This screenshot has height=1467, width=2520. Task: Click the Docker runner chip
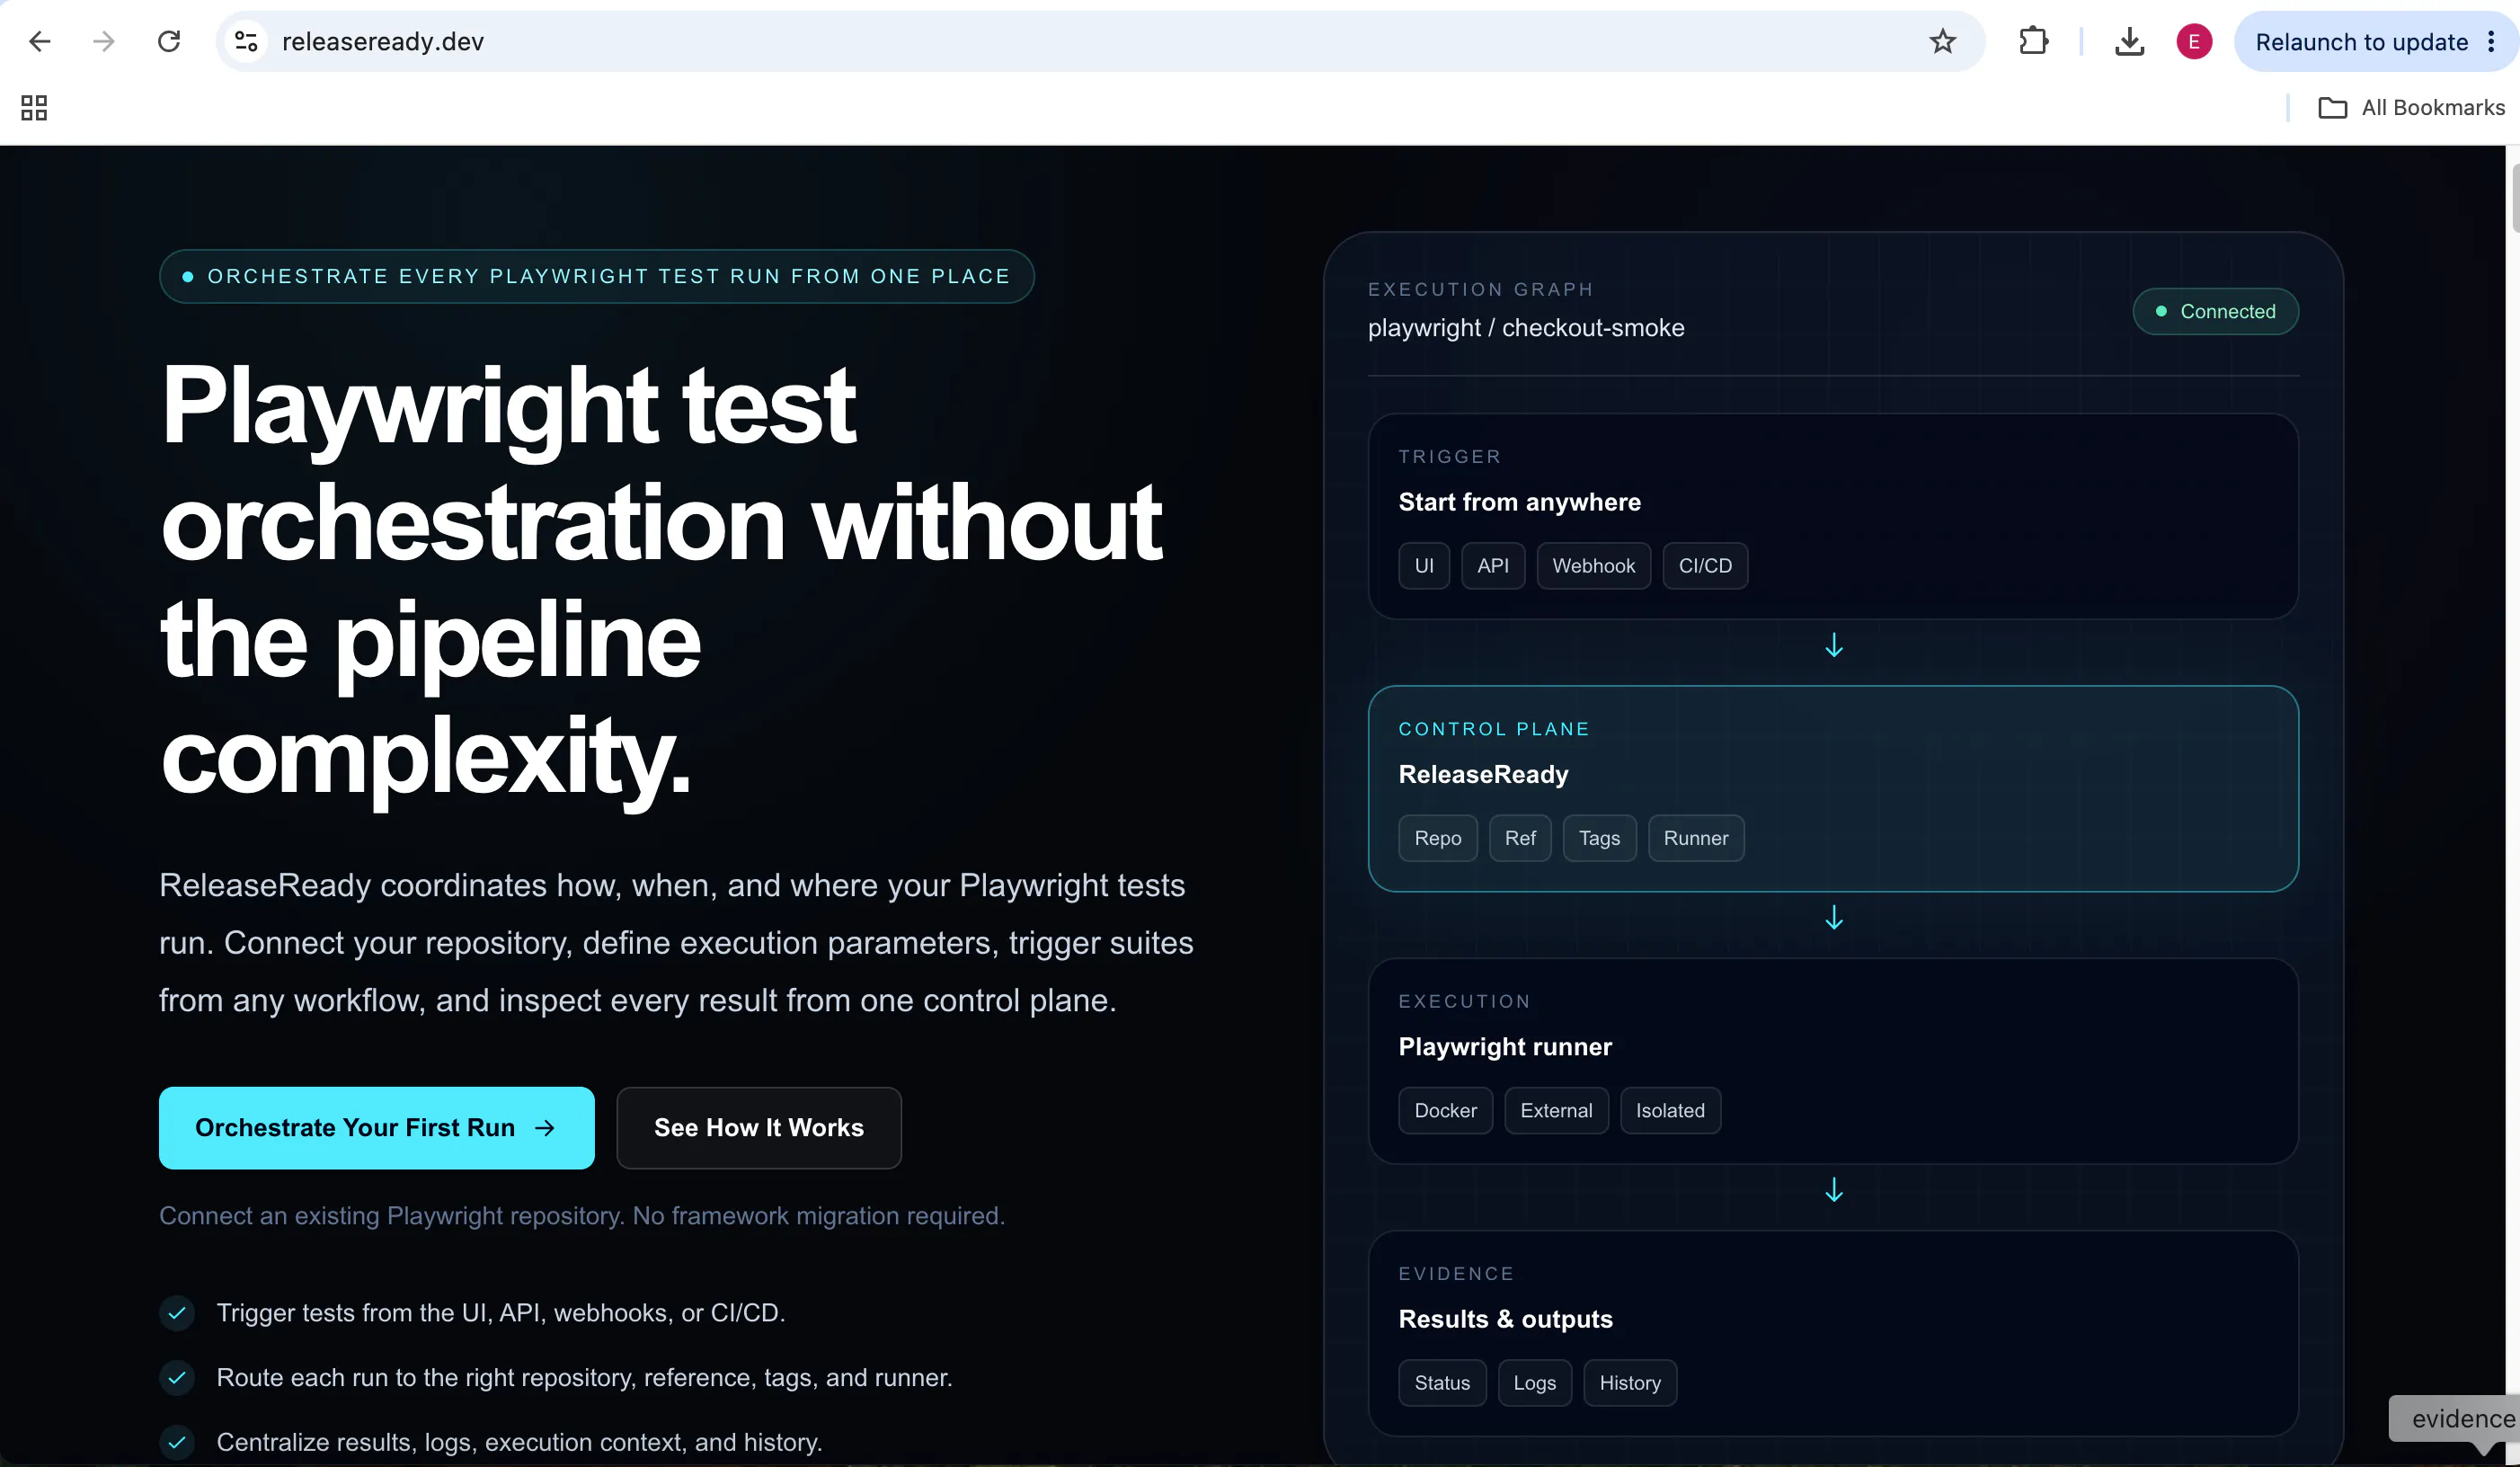point(1445,1110)
